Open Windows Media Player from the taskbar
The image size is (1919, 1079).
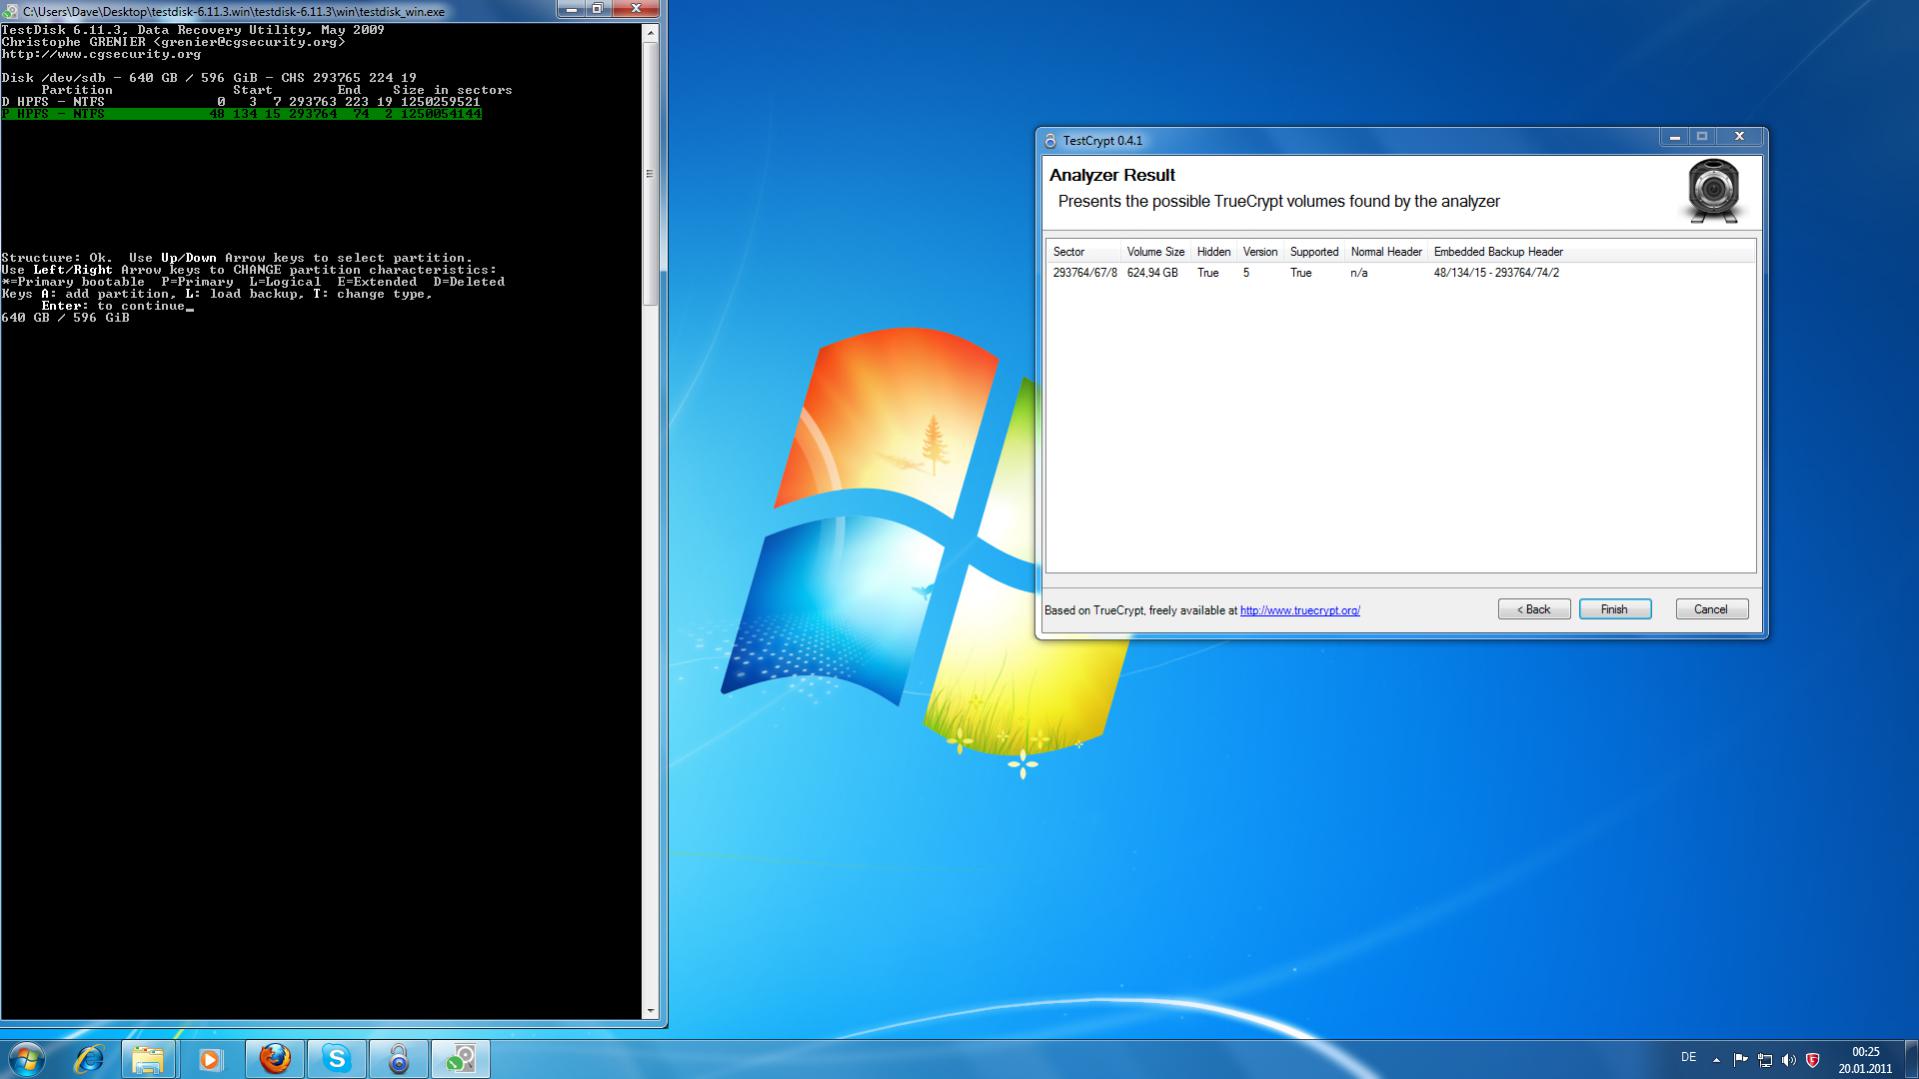(210, 1058)
